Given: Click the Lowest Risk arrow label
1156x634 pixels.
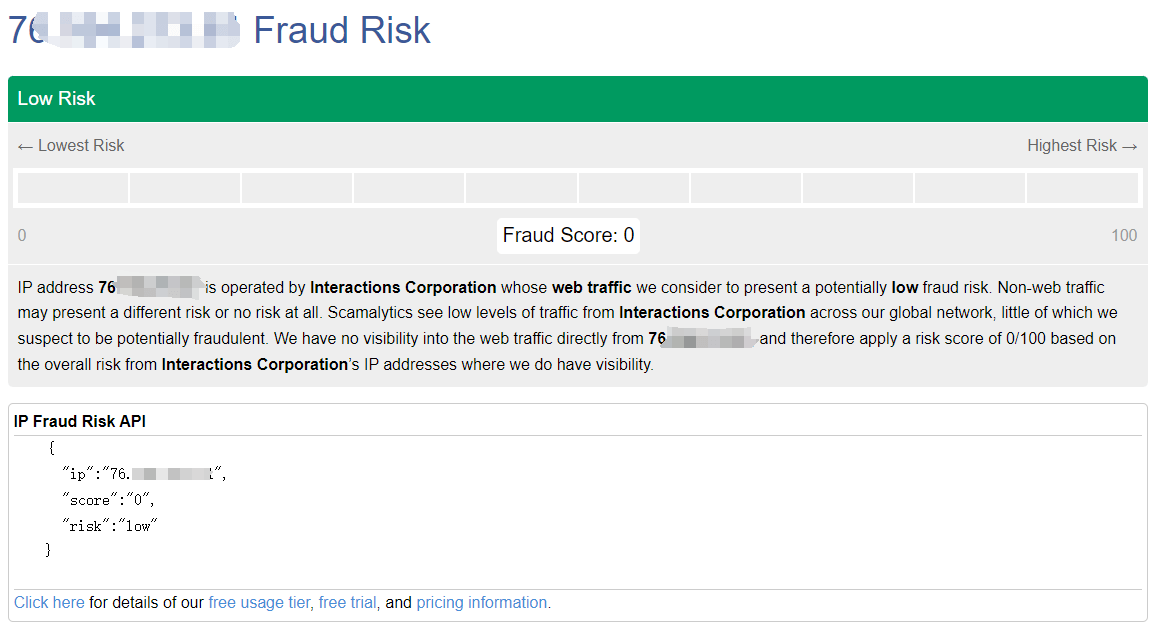Looking at the screenshot, I should (x=71, y=146).
